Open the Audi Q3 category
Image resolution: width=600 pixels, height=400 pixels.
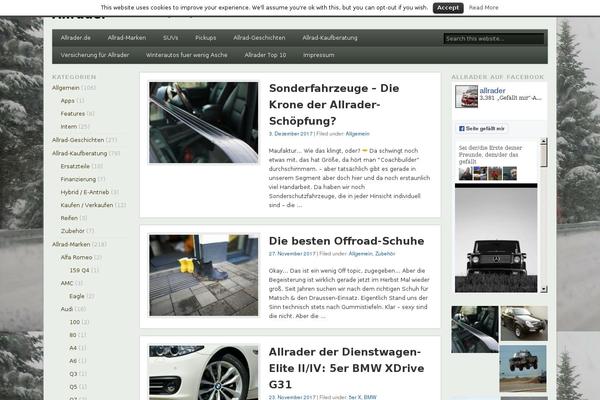coord(73,374)
